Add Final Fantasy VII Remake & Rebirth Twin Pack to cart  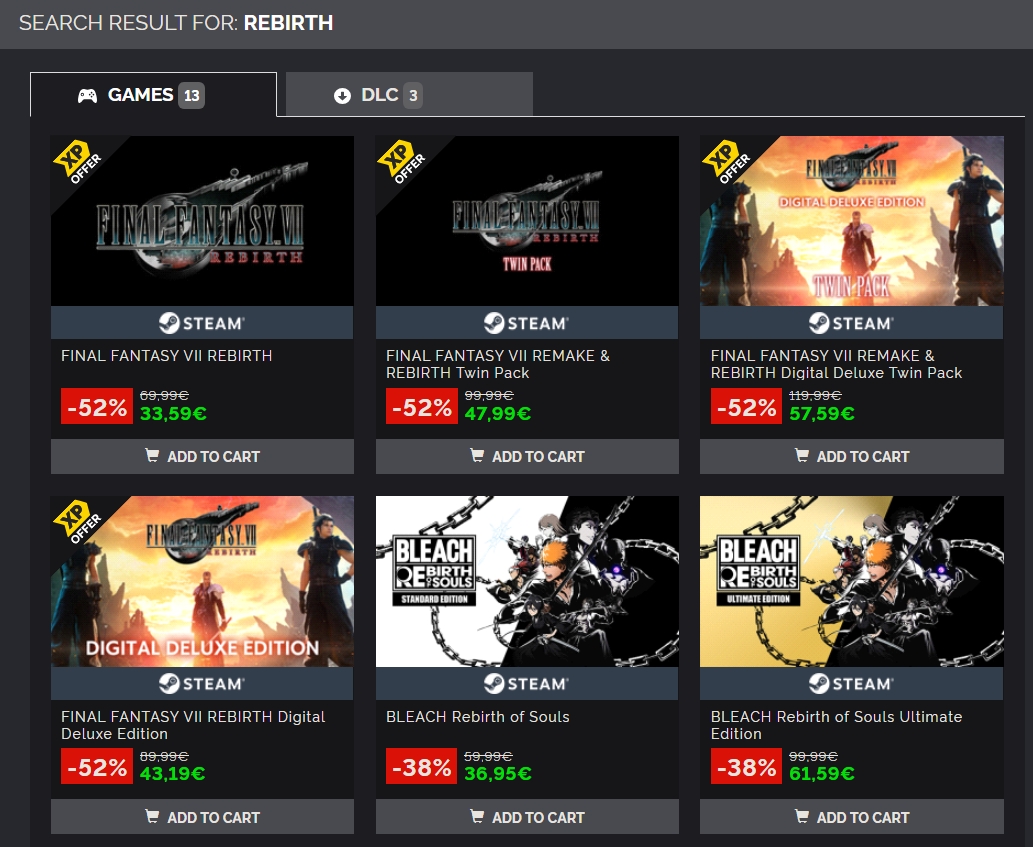(x=527, y=456)
